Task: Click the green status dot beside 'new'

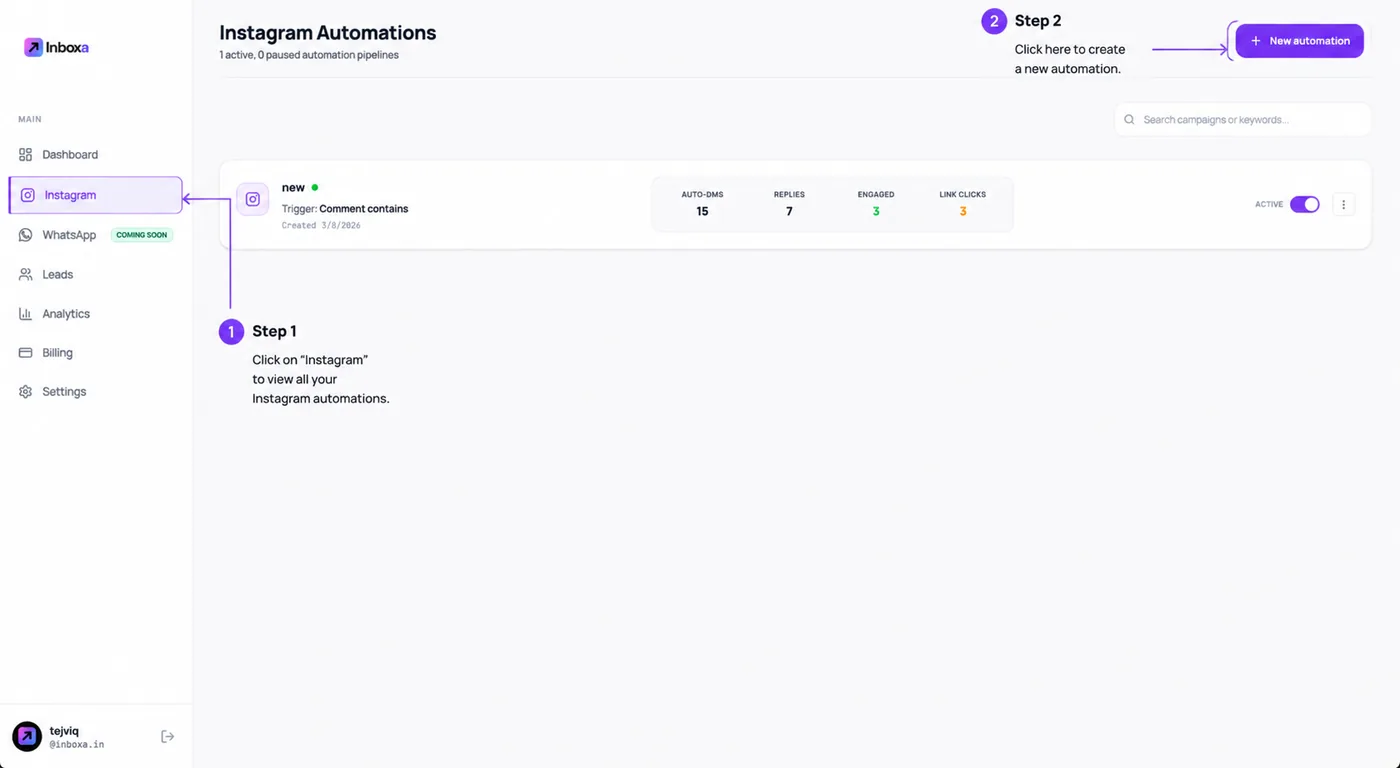Action: coord(315,187)
